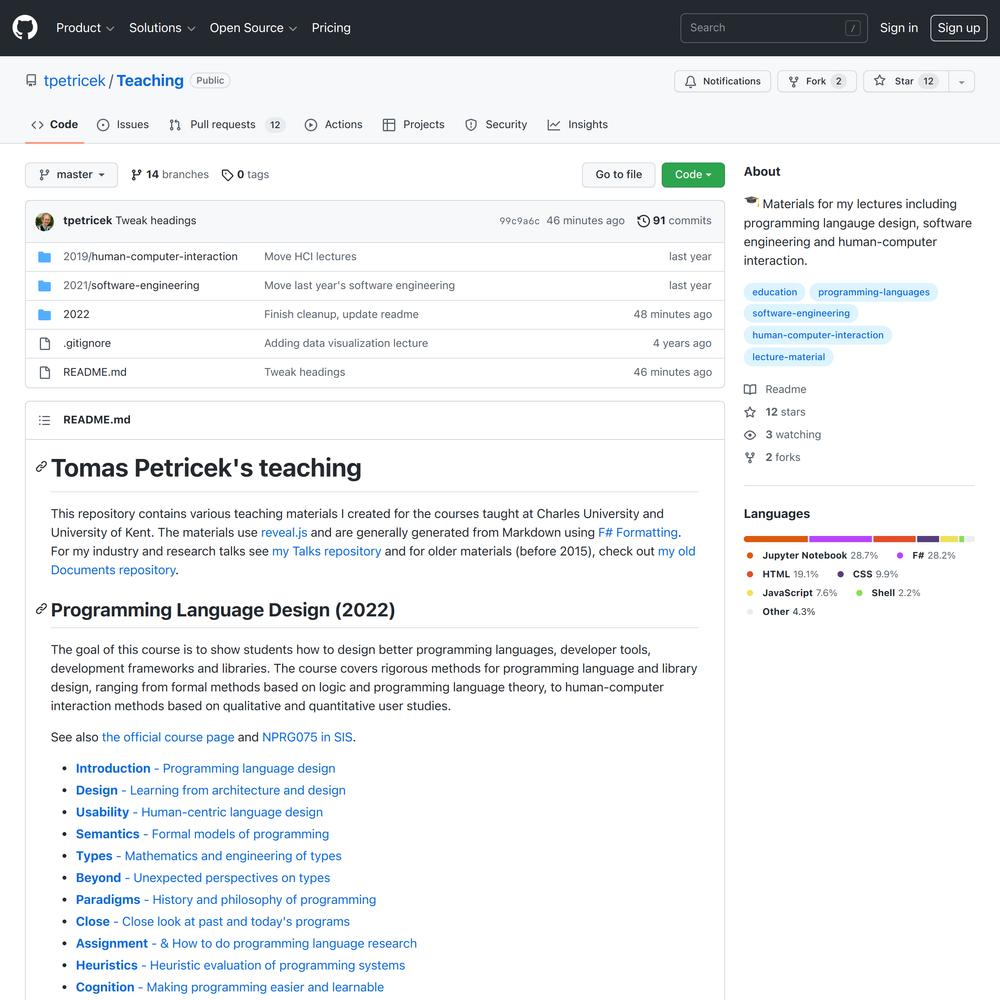Screen dimensions: 1000x1000
Task: Go to the Pricing page
Action: [331, 28]
